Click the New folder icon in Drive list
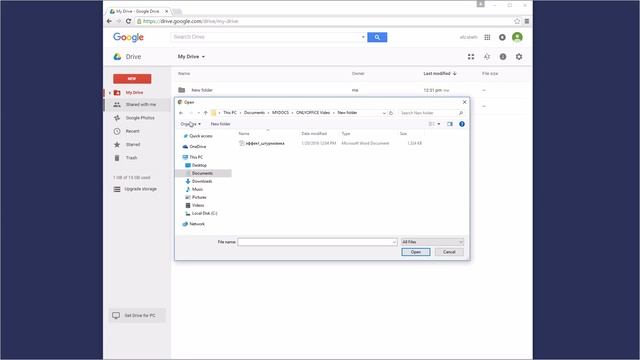640x360 pixels. pos(182,90)
